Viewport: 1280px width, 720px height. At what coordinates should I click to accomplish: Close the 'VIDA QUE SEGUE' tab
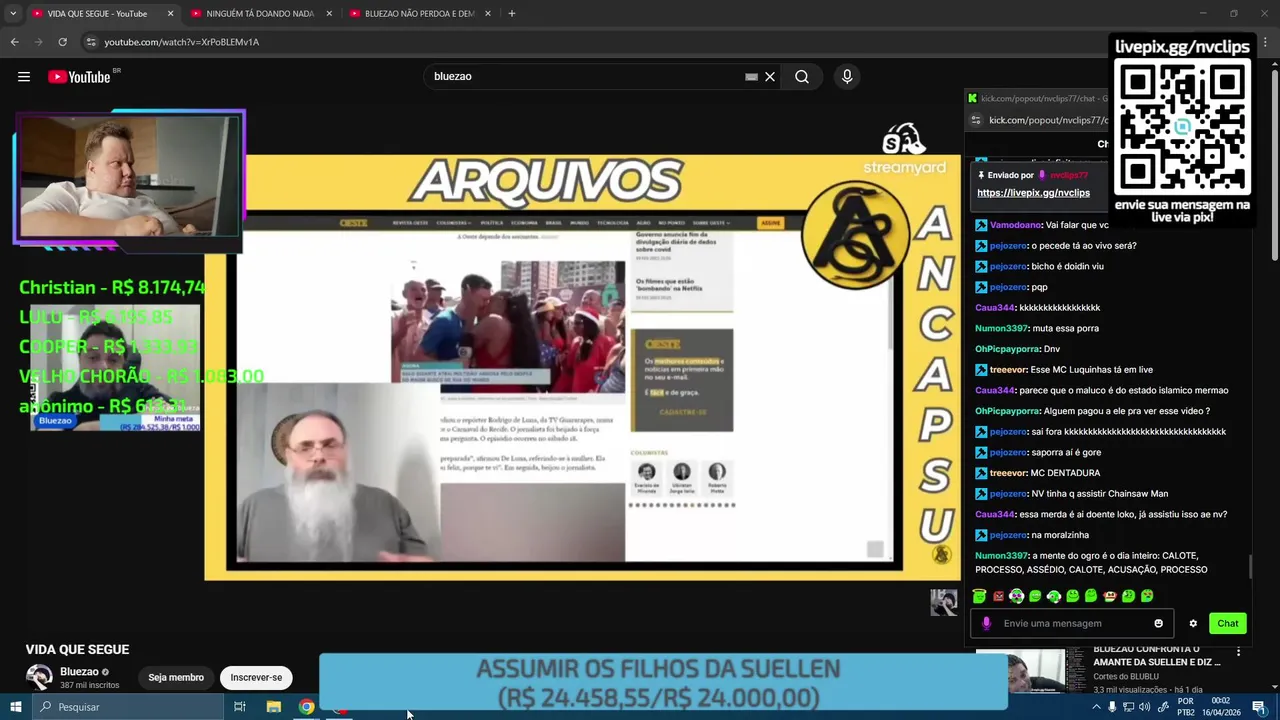(170, 14)
